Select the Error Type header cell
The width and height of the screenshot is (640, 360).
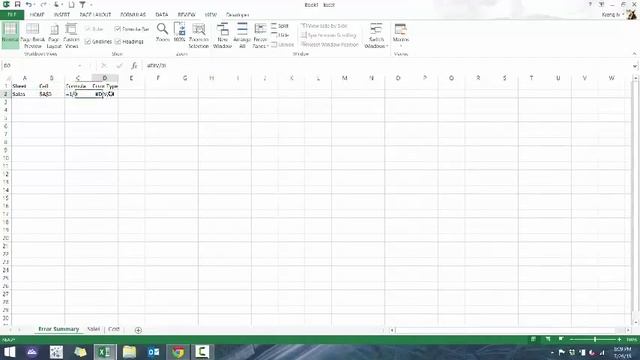(x=105, y=86)
